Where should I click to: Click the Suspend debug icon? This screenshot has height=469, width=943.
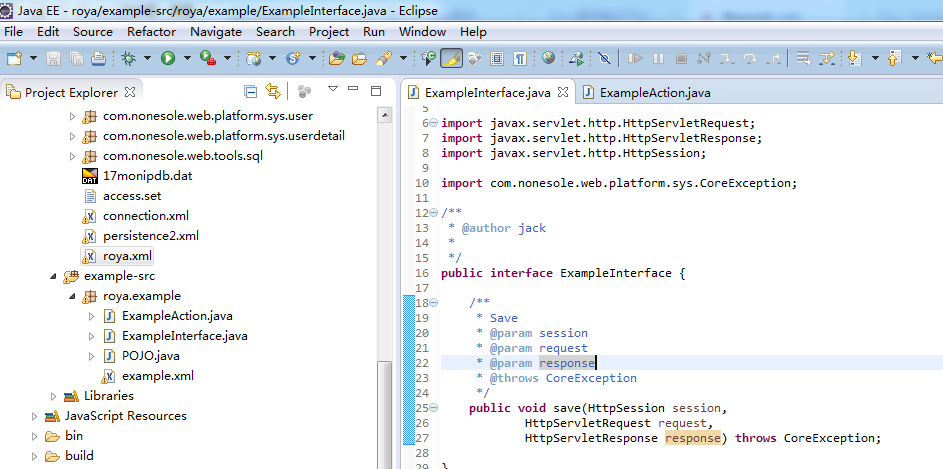click(x=658, y=58)
